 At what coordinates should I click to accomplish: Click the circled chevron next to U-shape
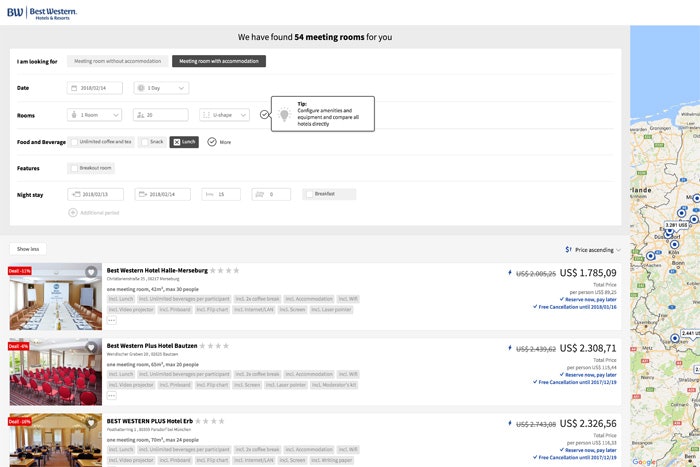pyautogui.click(x=264, y=115)
